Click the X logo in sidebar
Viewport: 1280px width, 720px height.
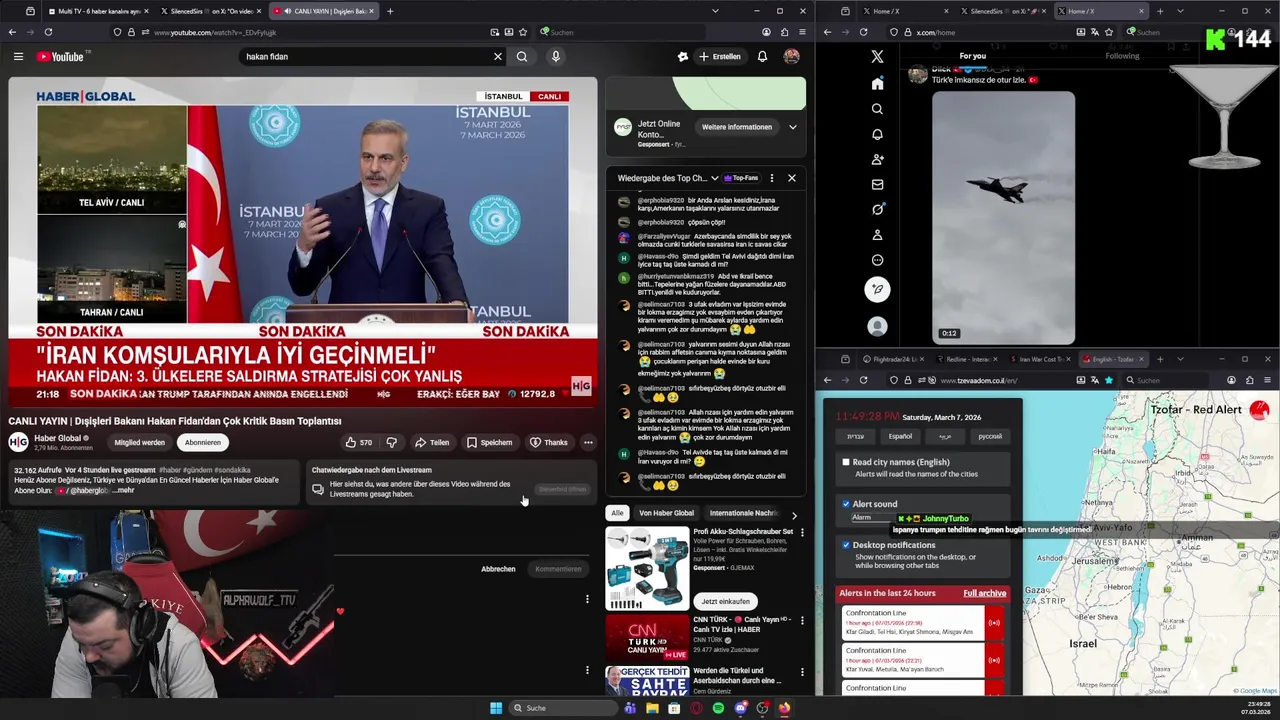pyautogui.click(x=877, y=57)
